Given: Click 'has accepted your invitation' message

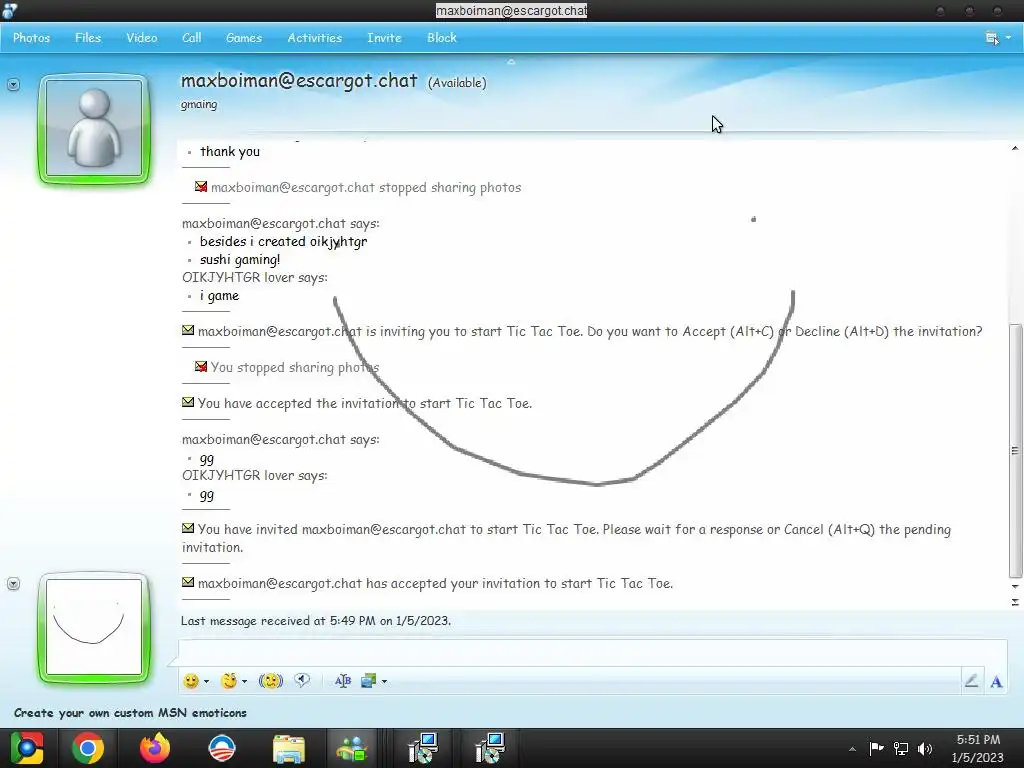Looking at the screenshot, I should pos(428,583).
